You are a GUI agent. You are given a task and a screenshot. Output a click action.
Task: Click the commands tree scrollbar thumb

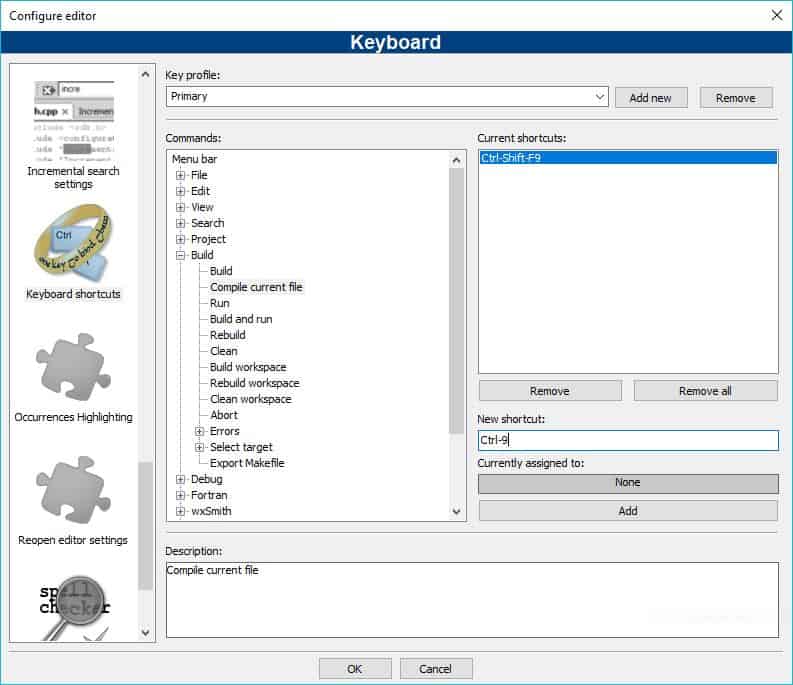click(457, 301)
